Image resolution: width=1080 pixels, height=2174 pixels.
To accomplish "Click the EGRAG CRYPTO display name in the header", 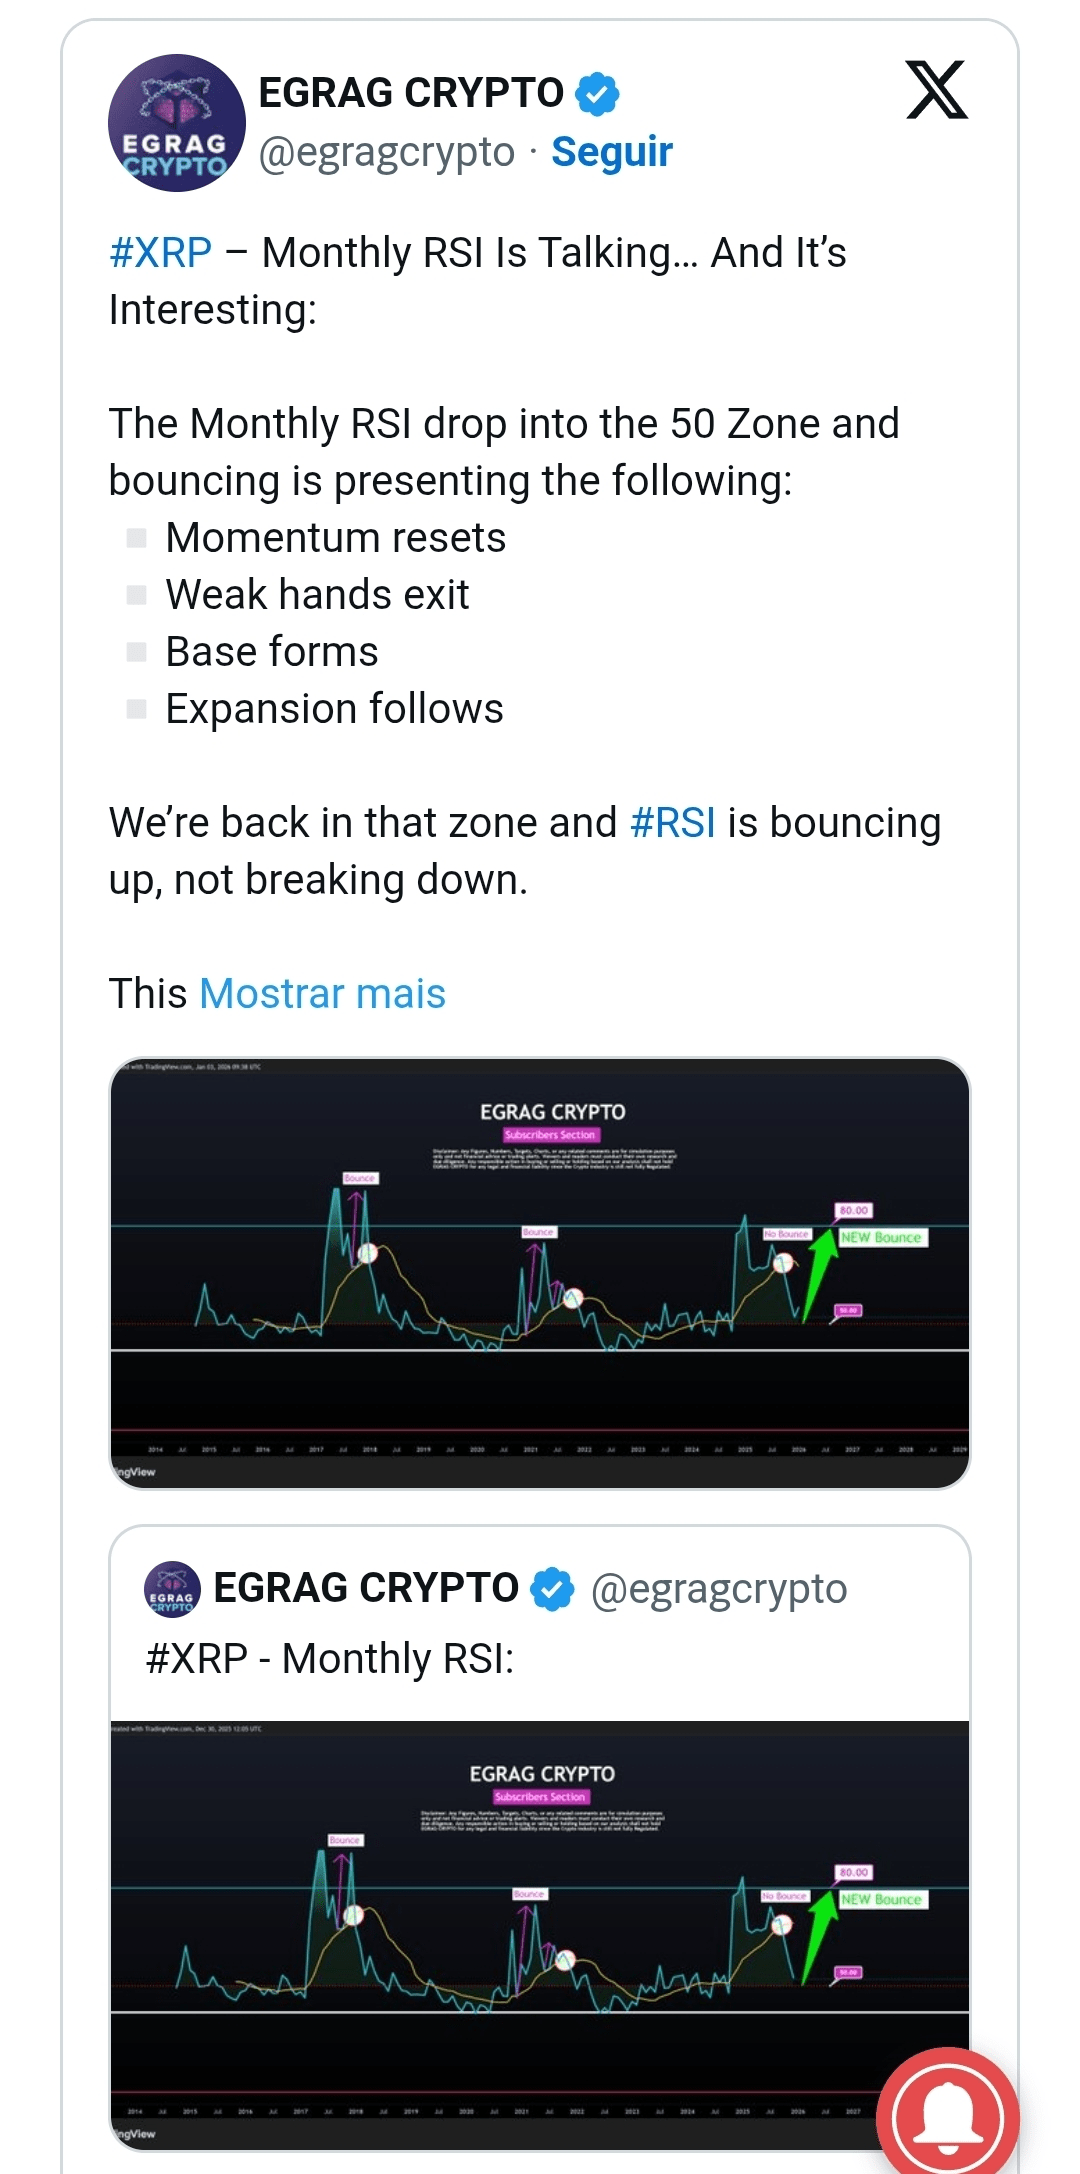I will 411,93.
